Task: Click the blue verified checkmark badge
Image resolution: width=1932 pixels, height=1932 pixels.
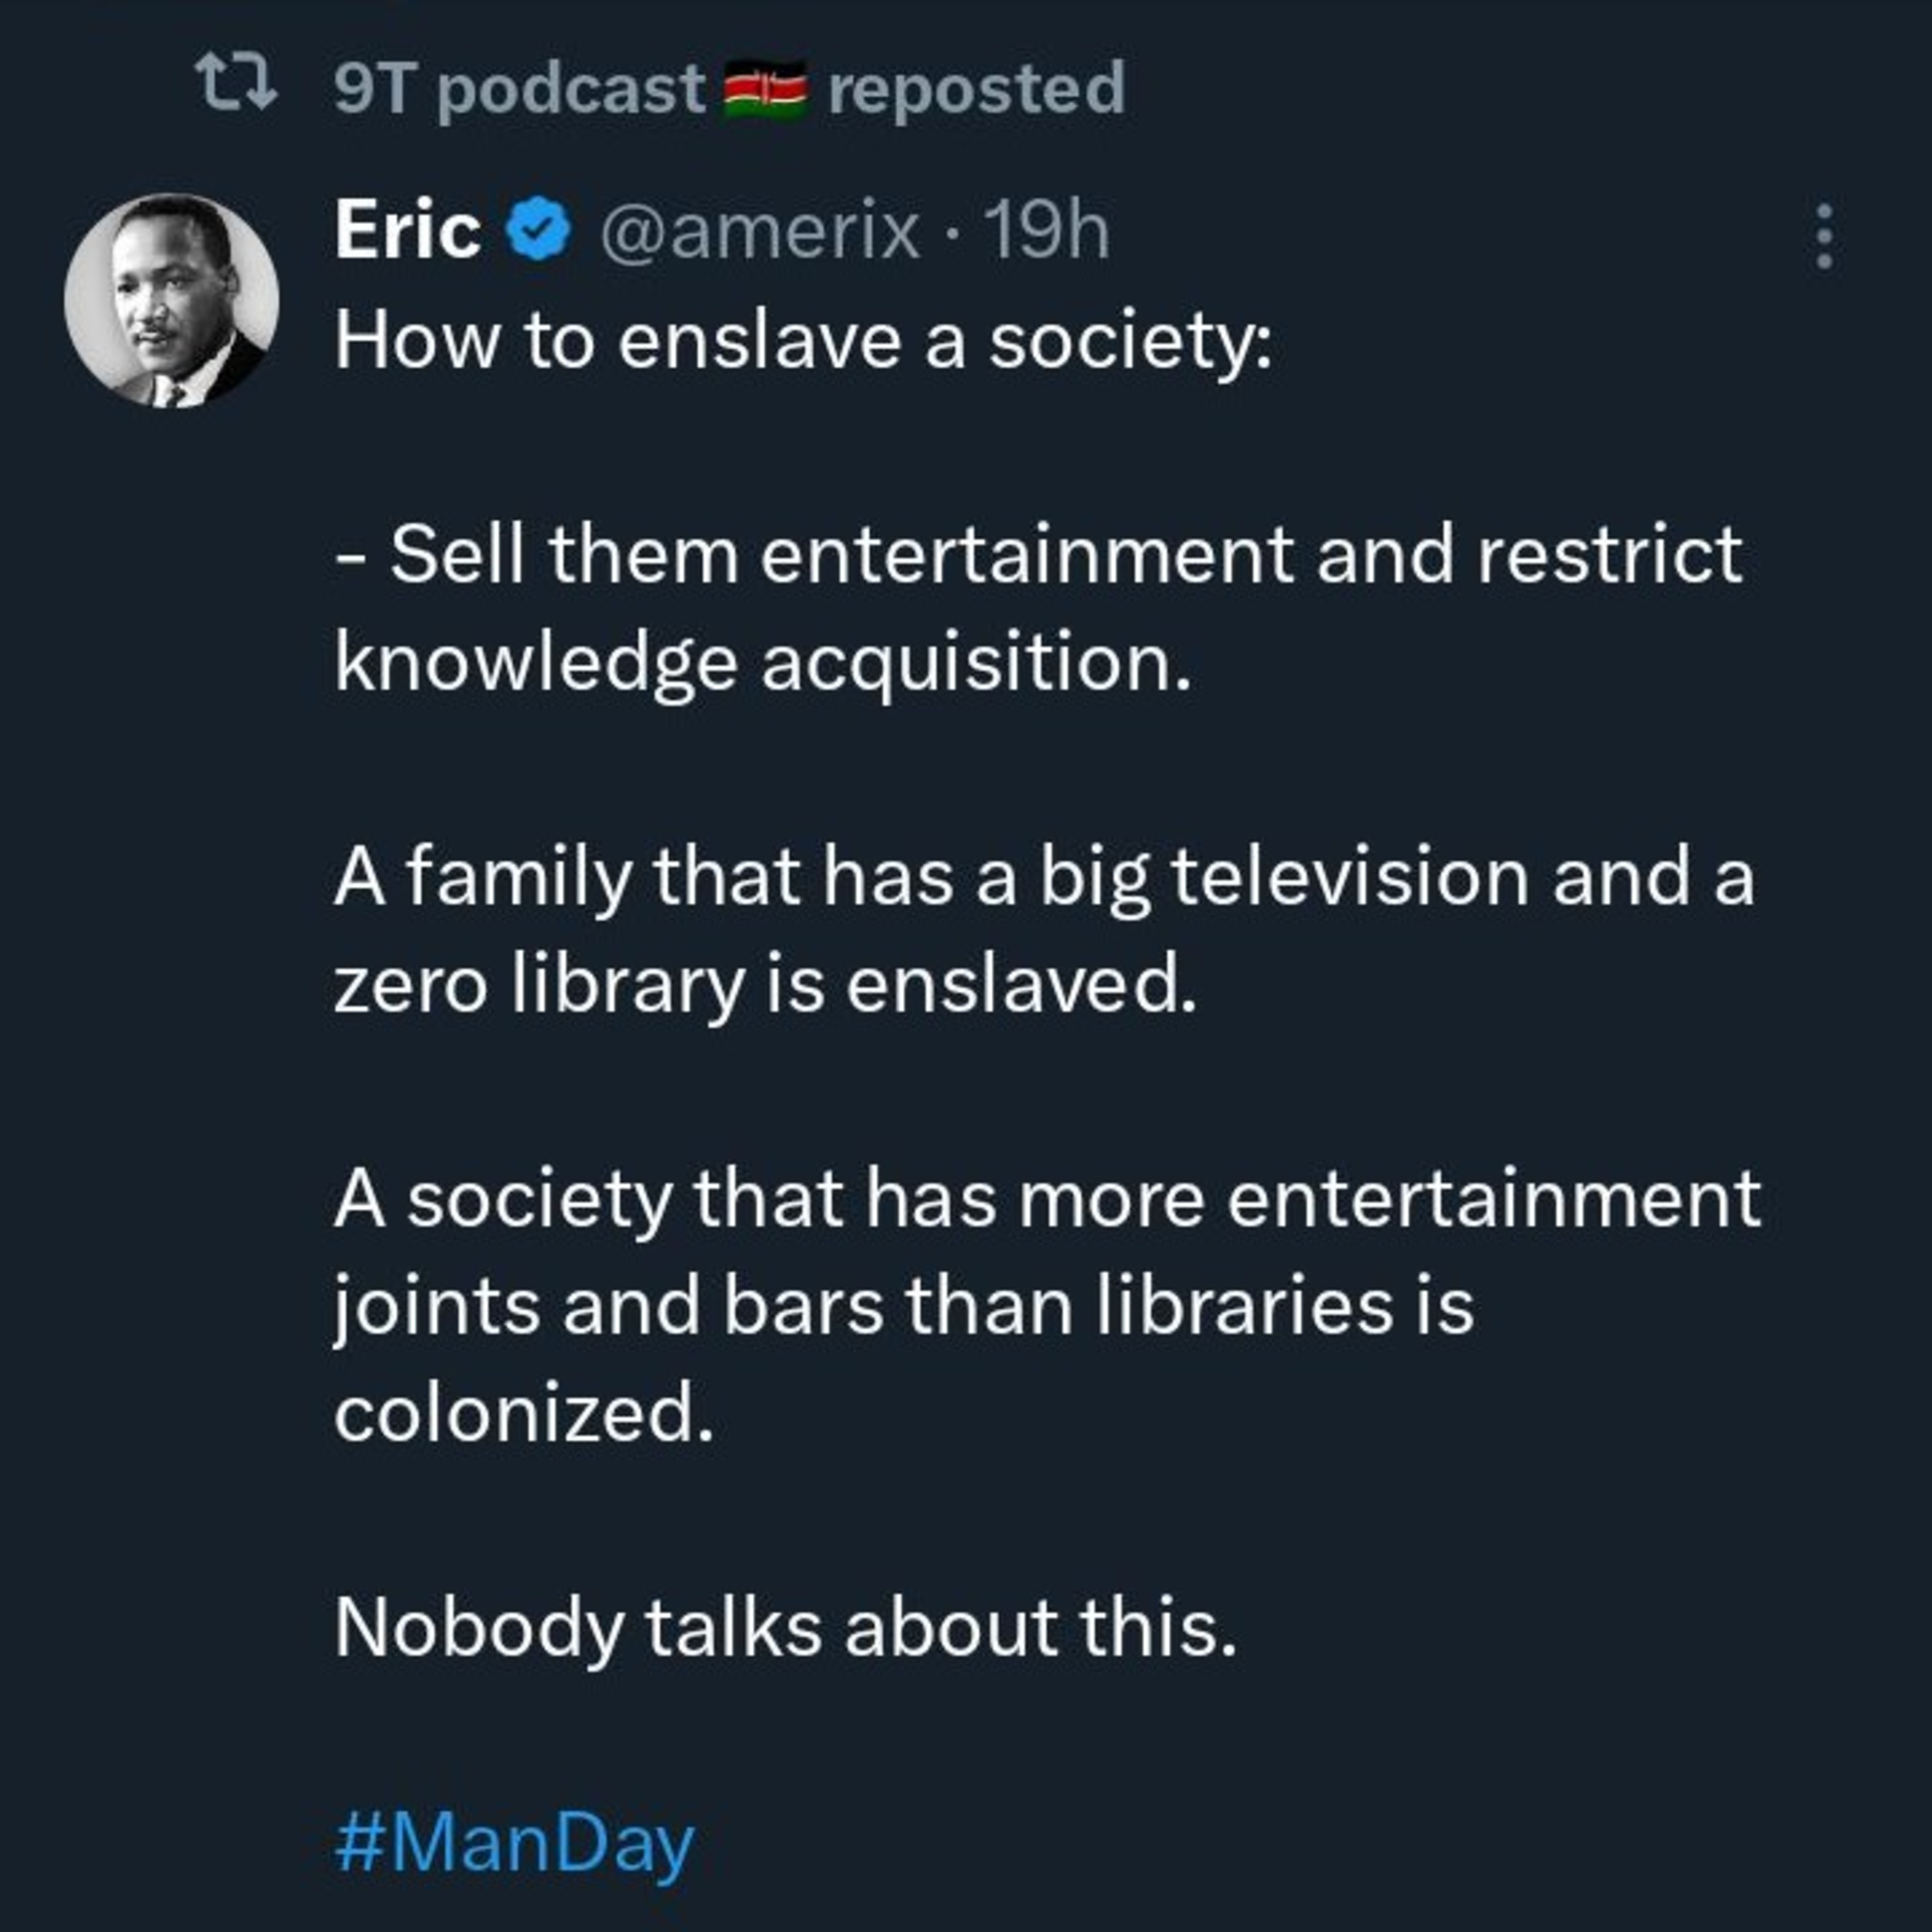Action: pyautogui.click(x=539, y=230)
